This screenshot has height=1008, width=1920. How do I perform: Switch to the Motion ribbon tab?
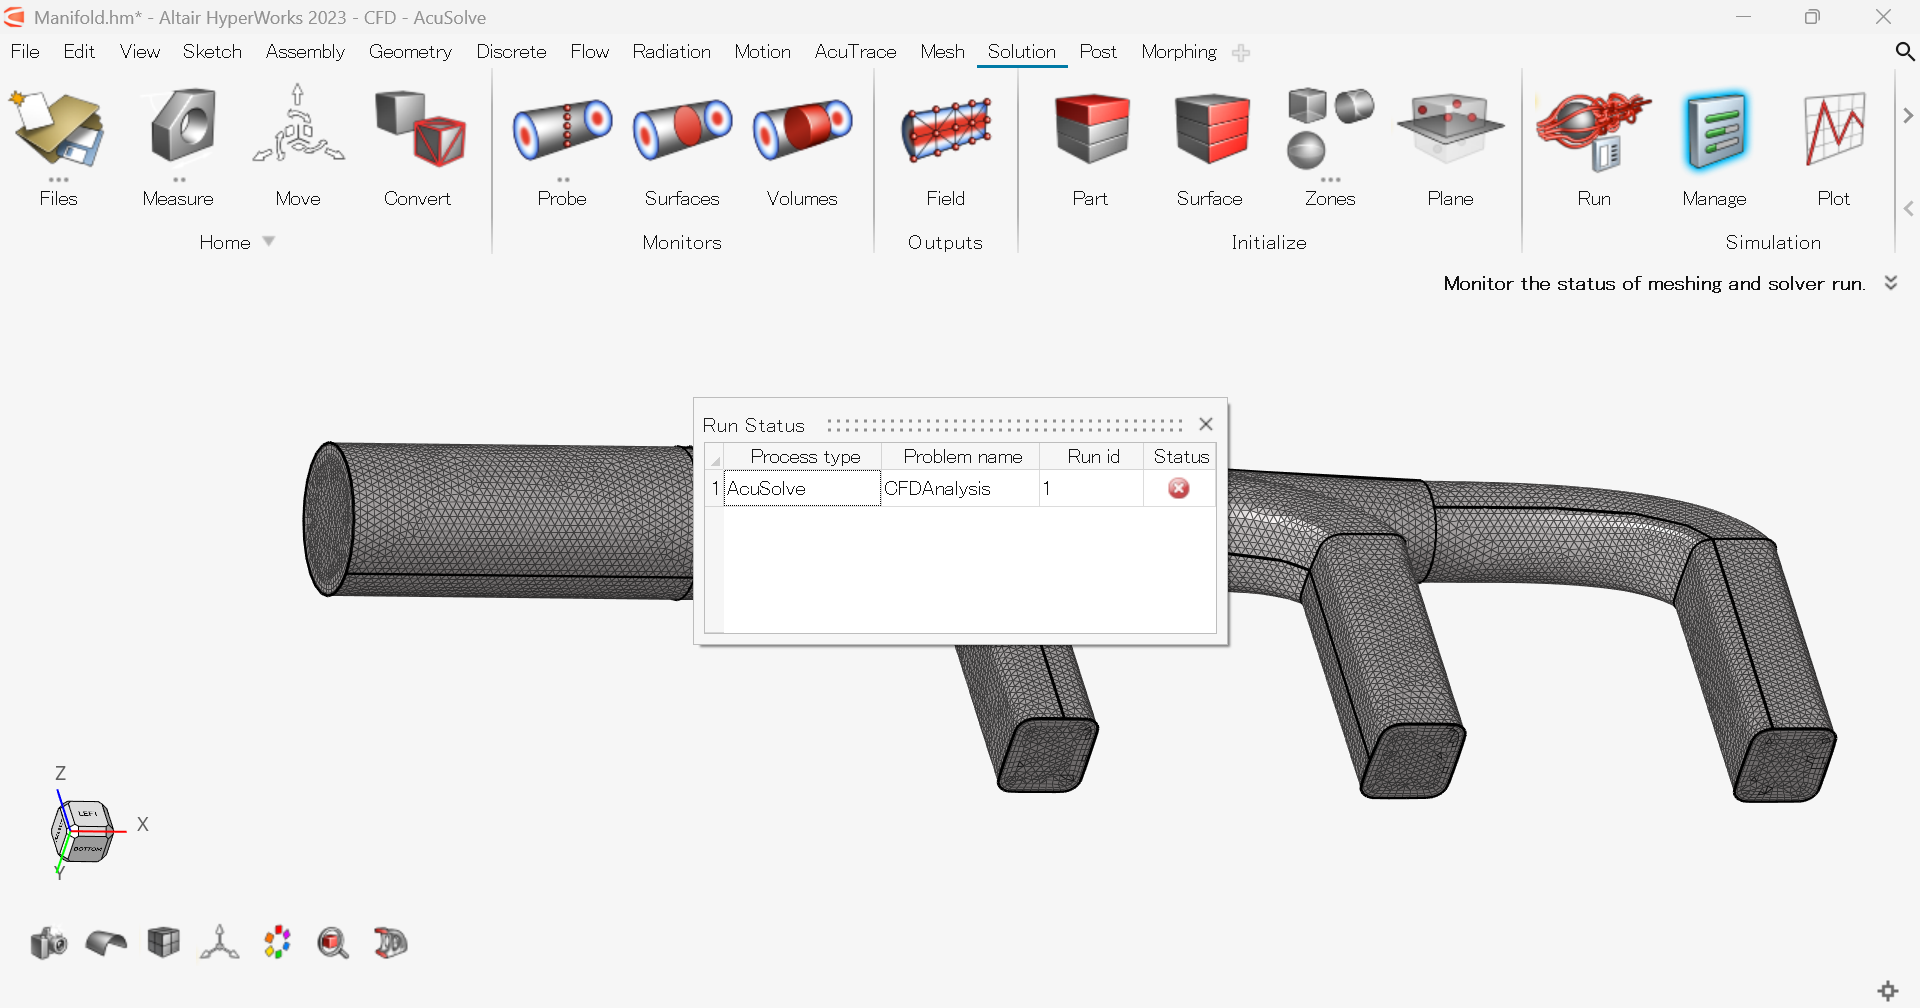point(762,51)
